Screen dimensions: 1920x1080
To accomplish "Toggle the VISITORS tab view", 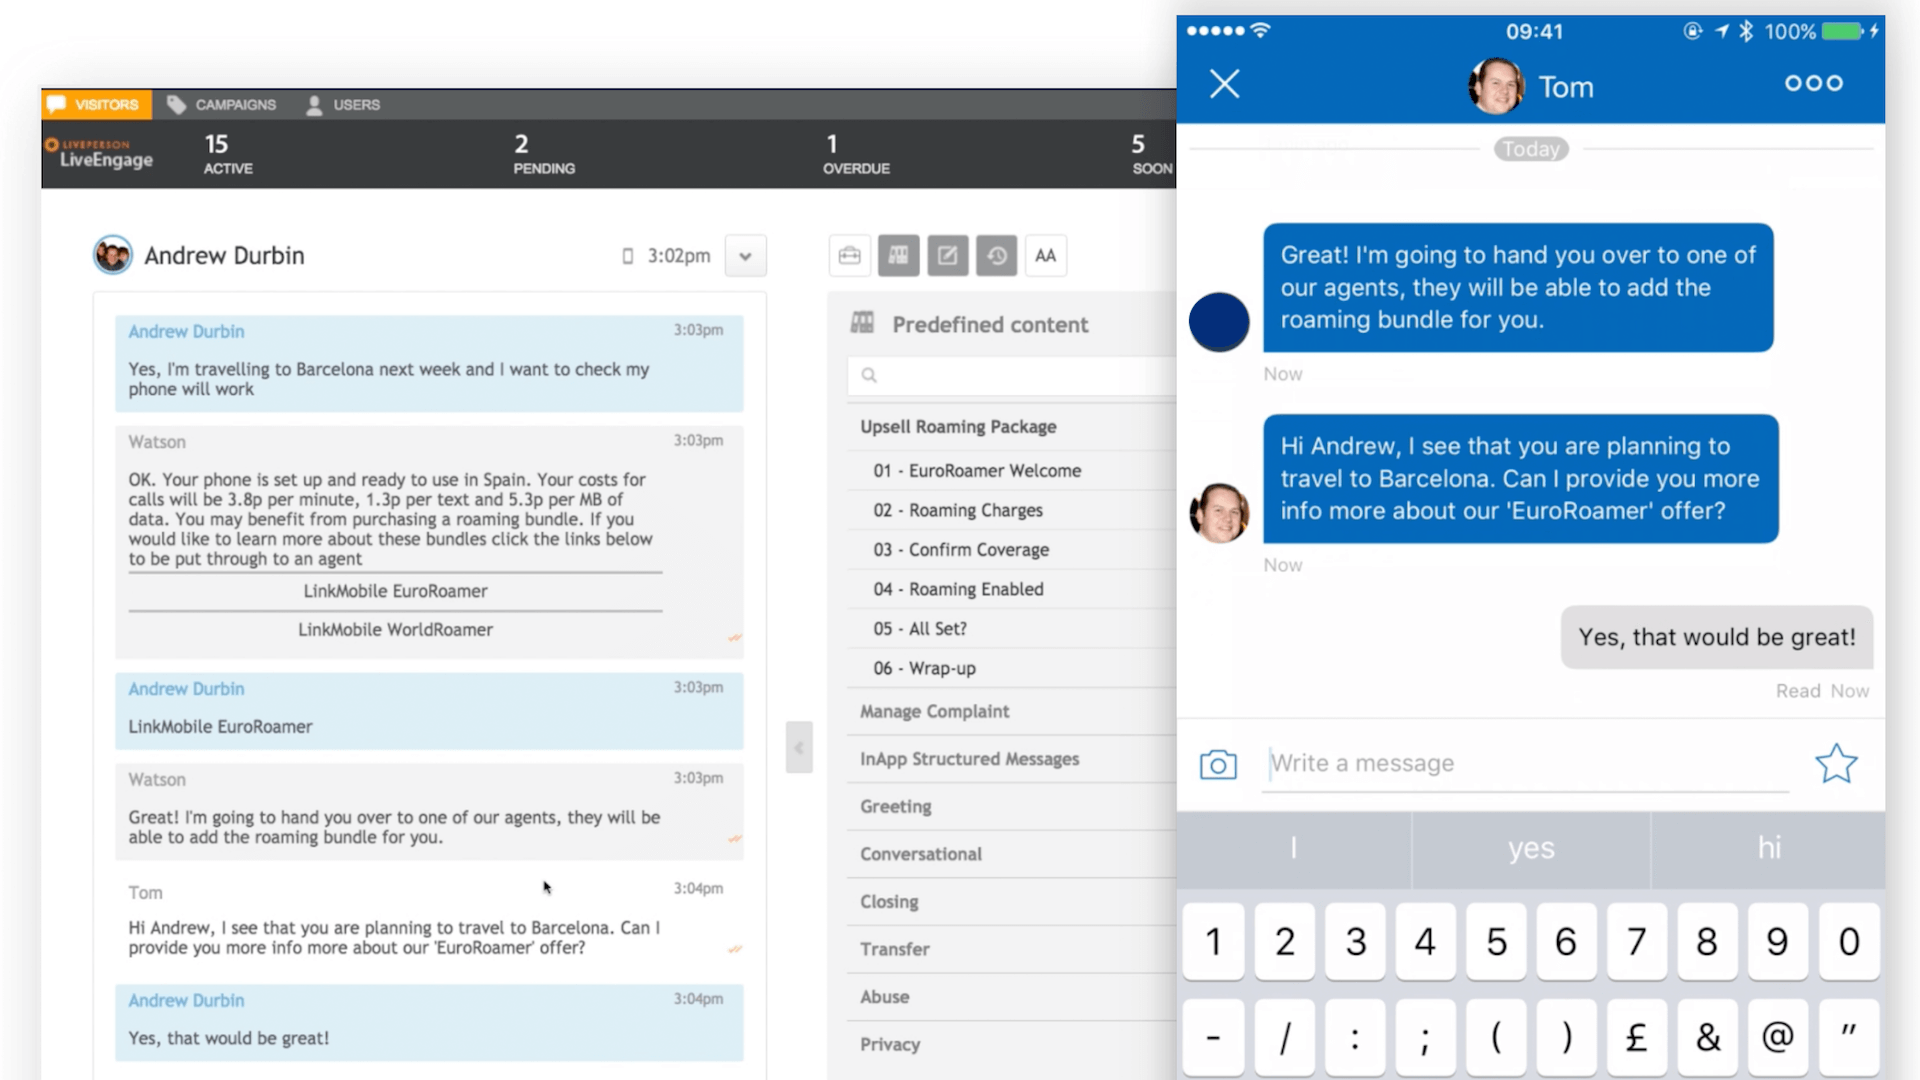I will click(x=98, y=104).
